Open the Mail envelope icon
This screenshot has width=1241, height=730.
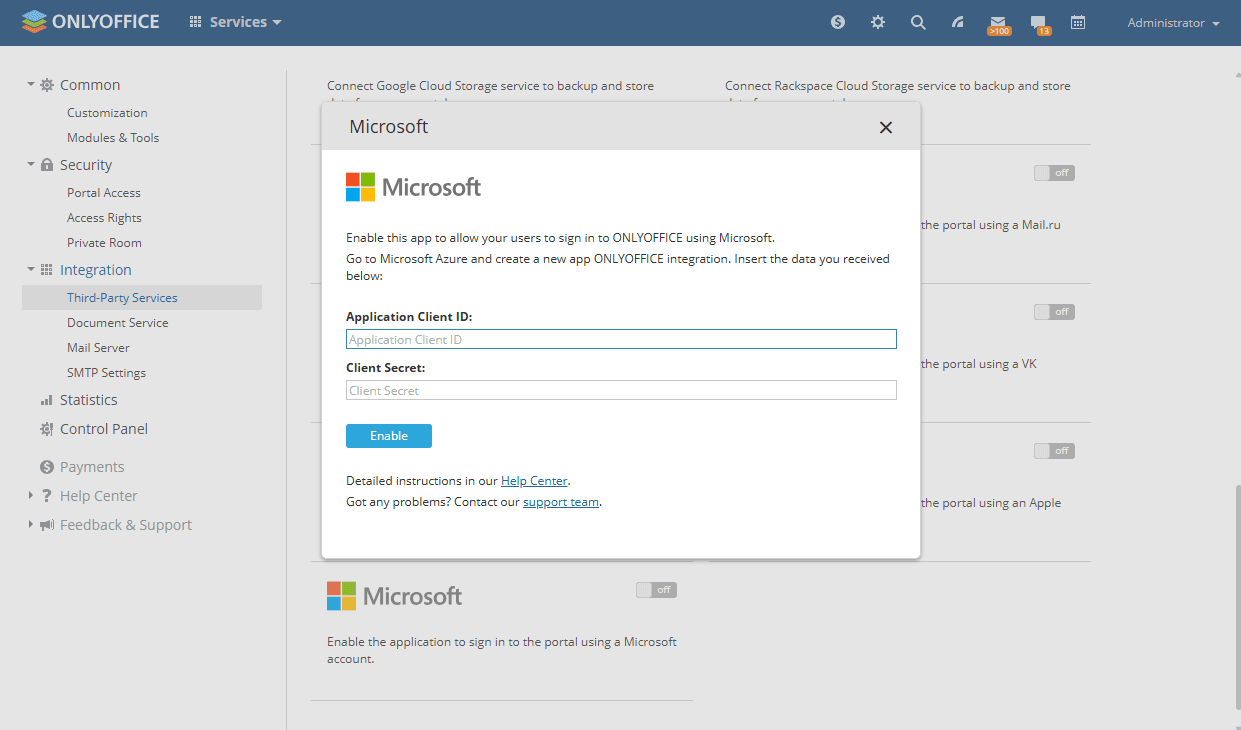point(998,24)
